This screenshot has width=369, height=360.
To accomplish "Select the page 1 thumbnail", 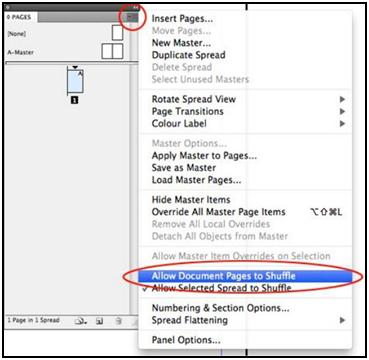I will pyautogui.click(x=75, y=81).
